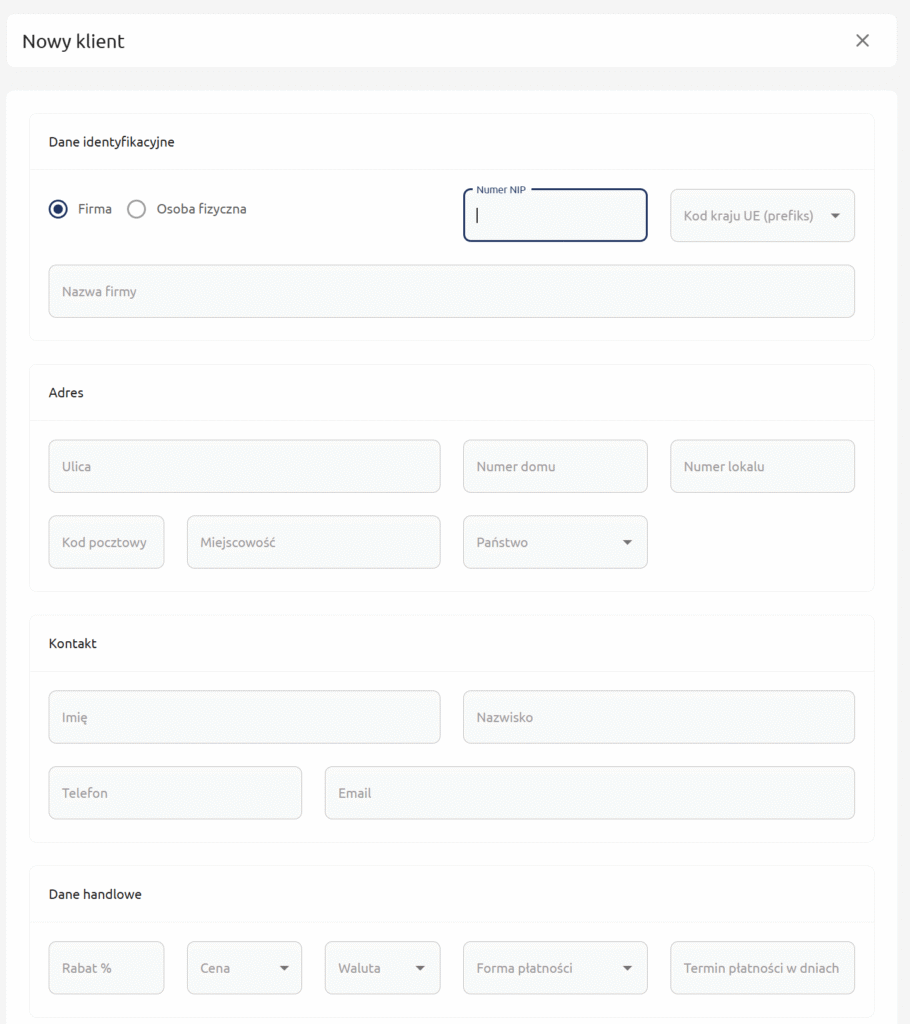The height and width of the screenshot is (1024, 910).
Task: Expand the Państwo country dropdown
Action: [x=555, y=542]
